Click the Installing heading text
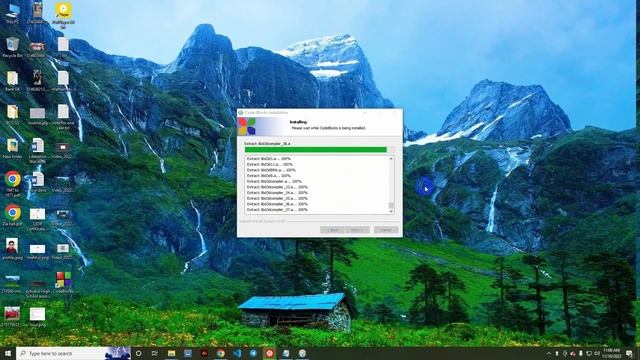The width and height of the screenshot is (640, 360). (x=298, y=122)
